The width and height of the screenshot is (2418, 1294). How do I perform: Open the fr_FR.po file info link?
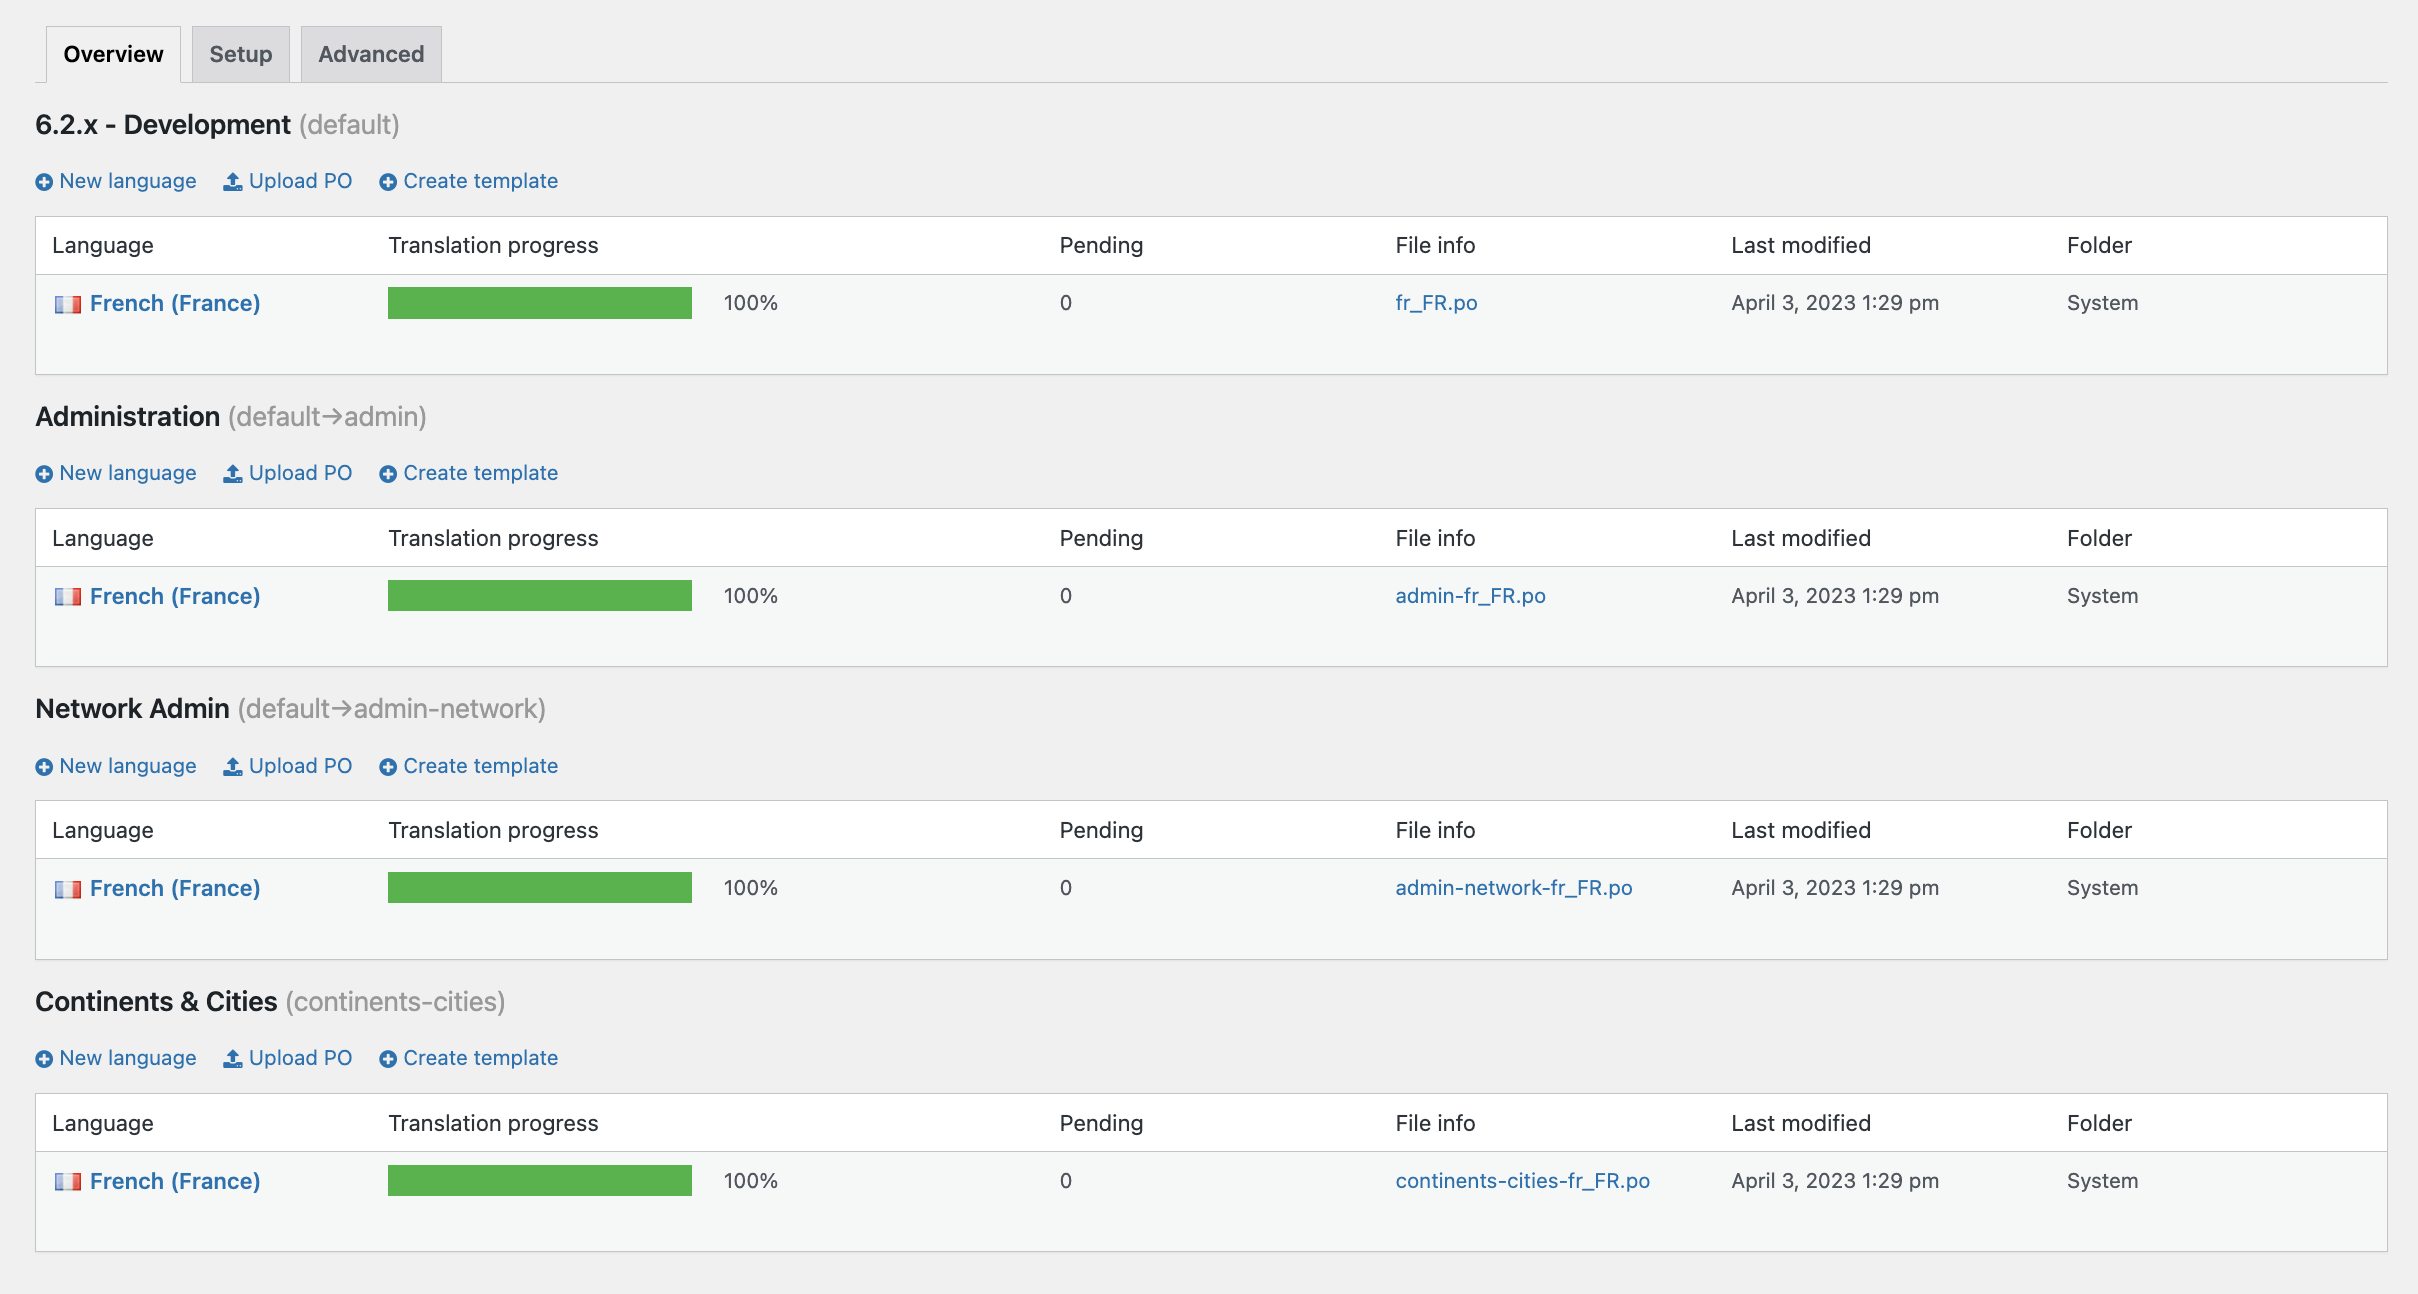click(x=1436, y=303)
